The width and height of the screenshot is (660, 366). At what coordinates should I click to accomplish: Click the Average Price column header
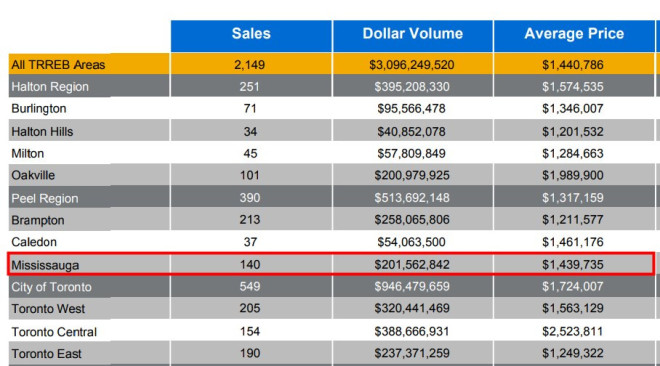click(x=574, y=34)
